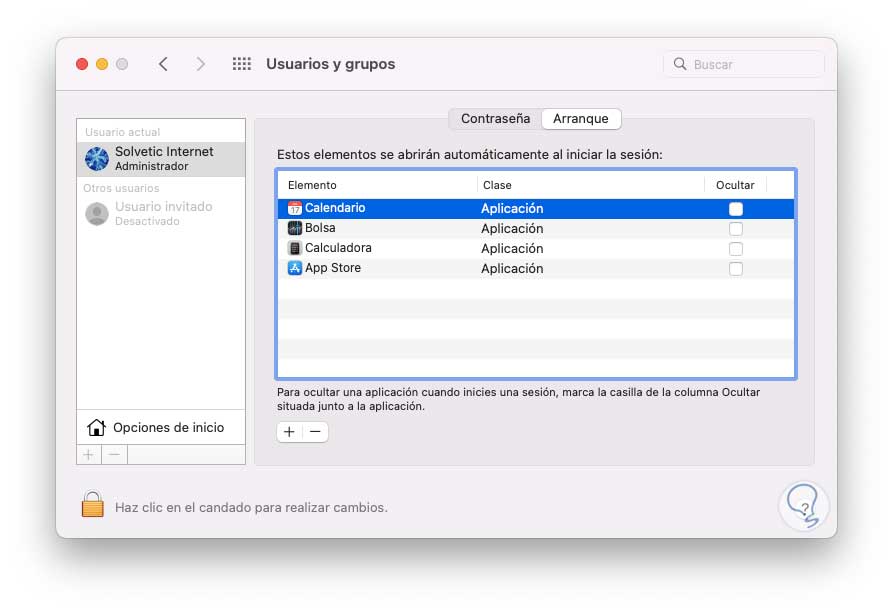This screenshot has width=893, height=612.
Task: Click the Calendario app icon
Action: pos(294,208)
